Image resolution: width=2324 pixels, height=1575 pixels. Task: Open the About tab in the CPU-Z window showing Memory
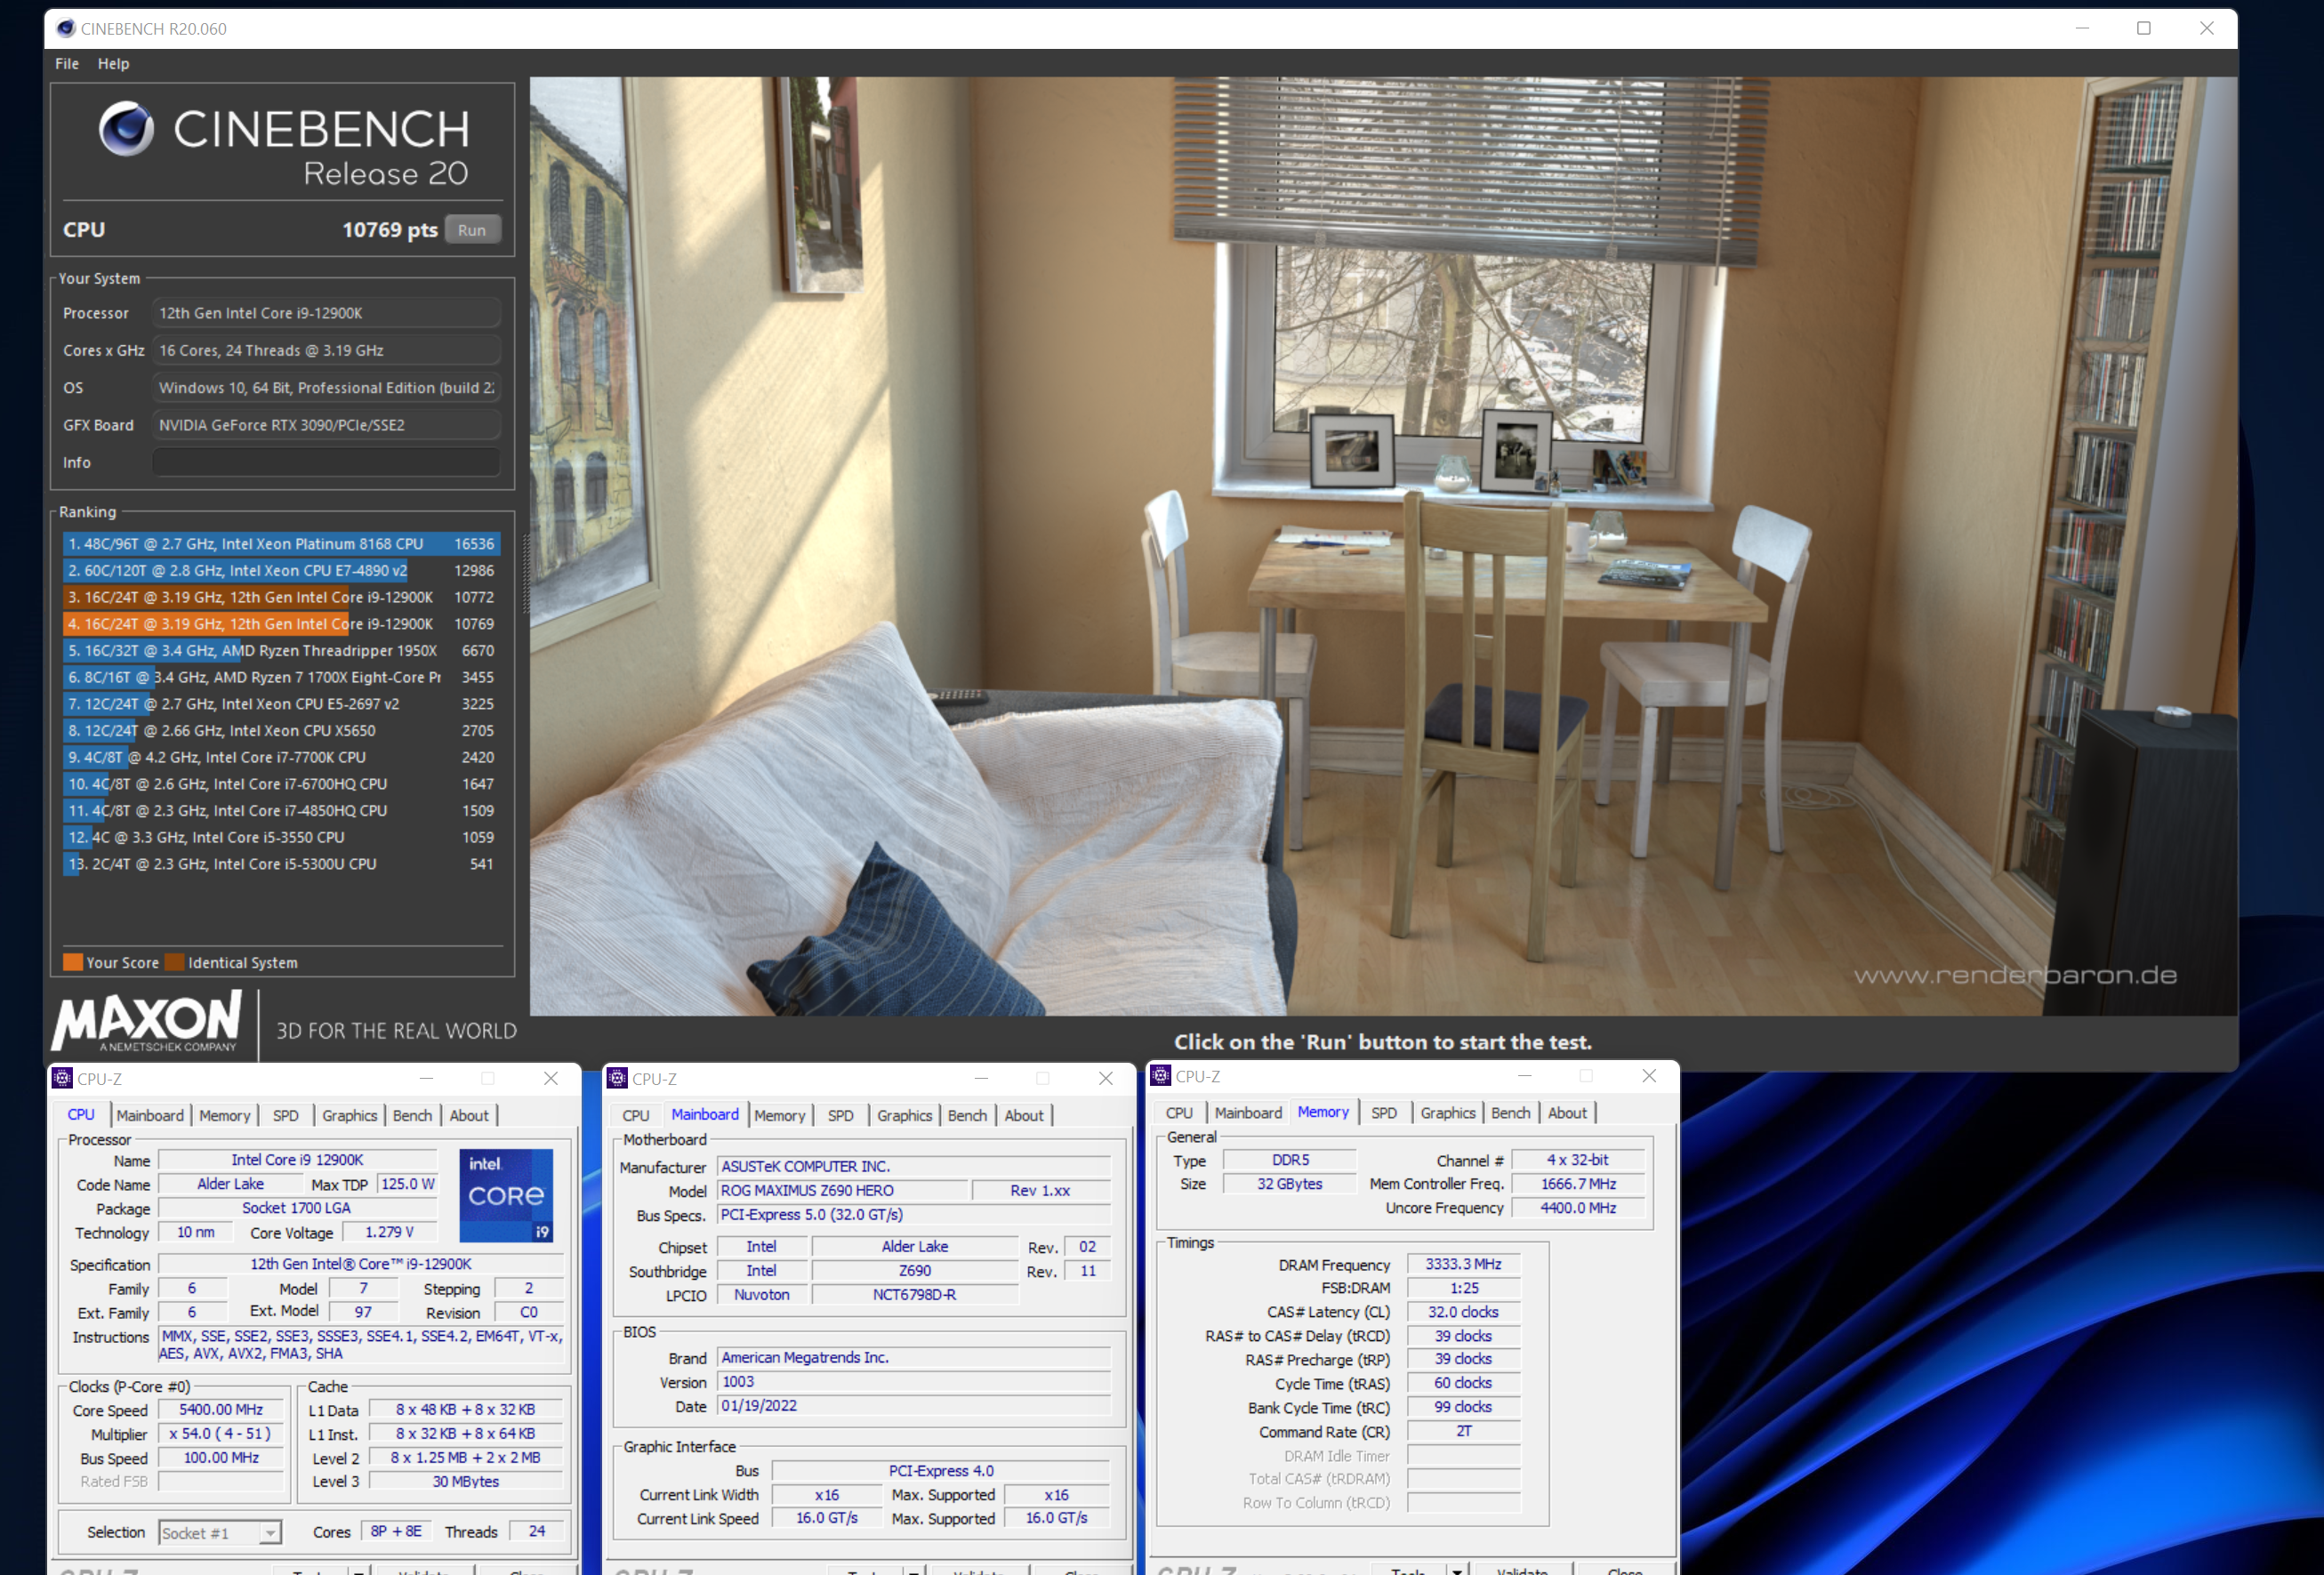coord(1567,1112)
